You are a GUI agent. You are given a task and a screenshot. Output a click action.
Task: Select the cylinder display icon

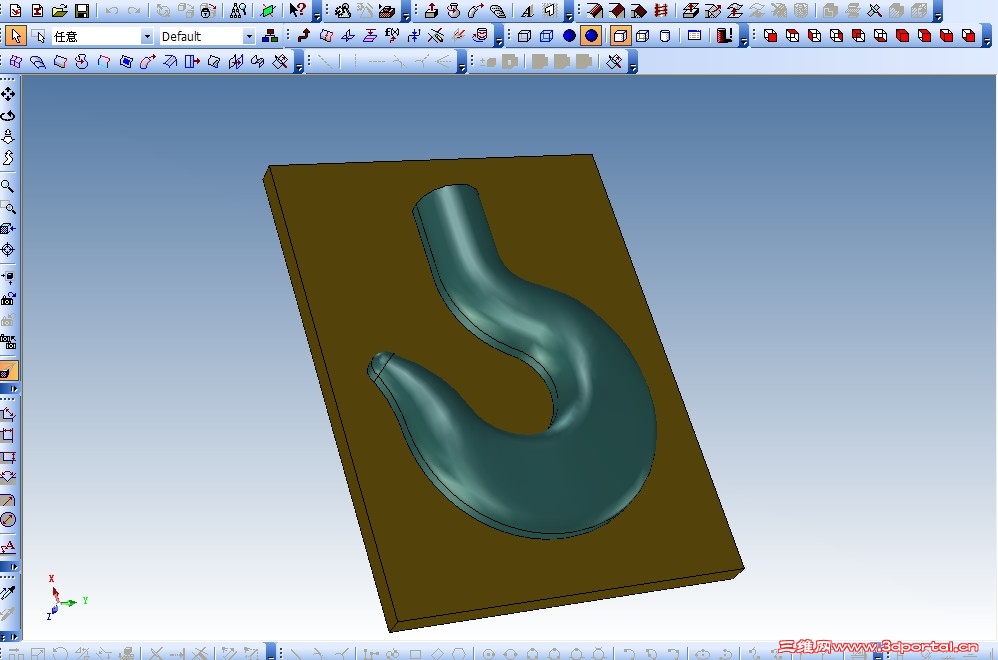[x=665, y=36]
